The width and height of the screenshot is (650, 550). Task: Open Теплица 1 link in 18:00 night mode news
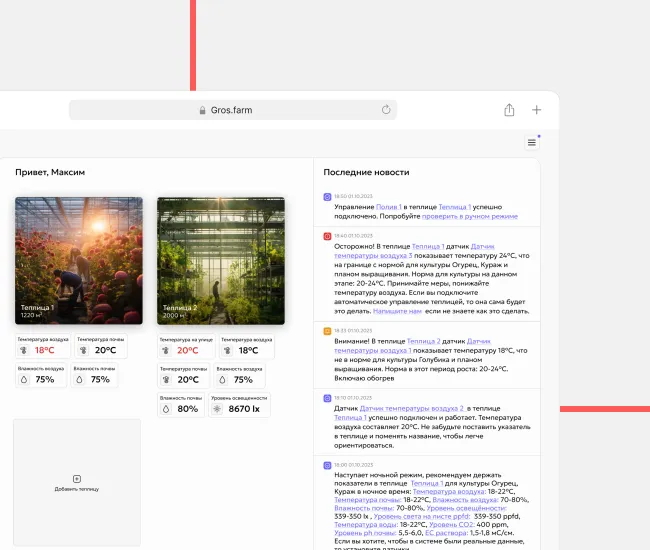click(x=427, y=483)
